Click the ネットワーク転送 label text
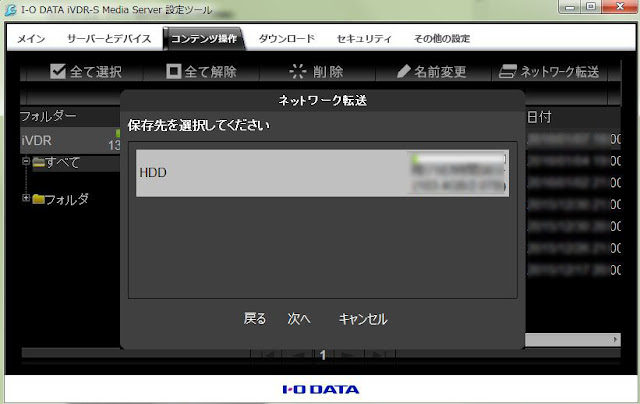640x404 pixels. click(560, 72)
